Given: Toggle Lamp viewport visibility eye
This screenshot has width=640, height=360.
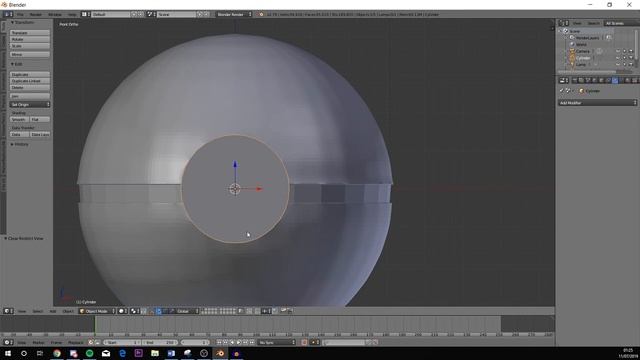Looking at the screenshot, I should coord(618,64).
